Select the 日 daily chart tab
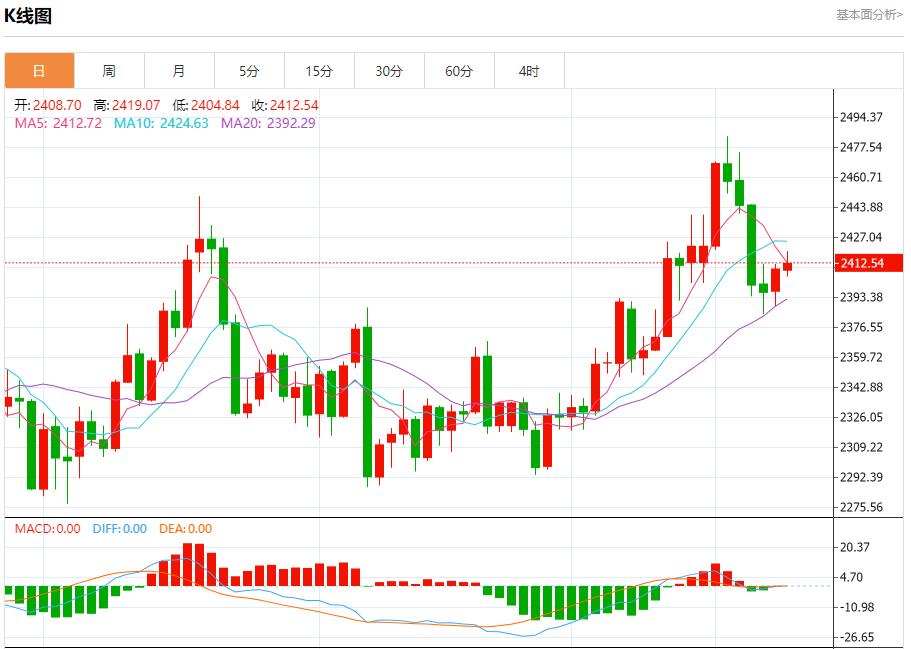Screen dimensions: 911x649 (39, 71)
